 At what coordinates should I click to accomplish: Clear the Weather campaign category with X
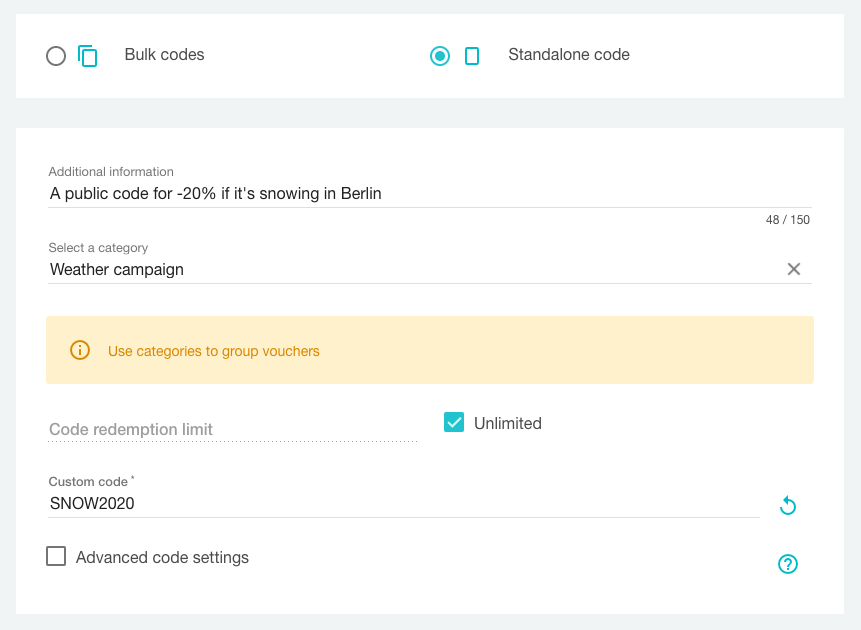point(794,269)
